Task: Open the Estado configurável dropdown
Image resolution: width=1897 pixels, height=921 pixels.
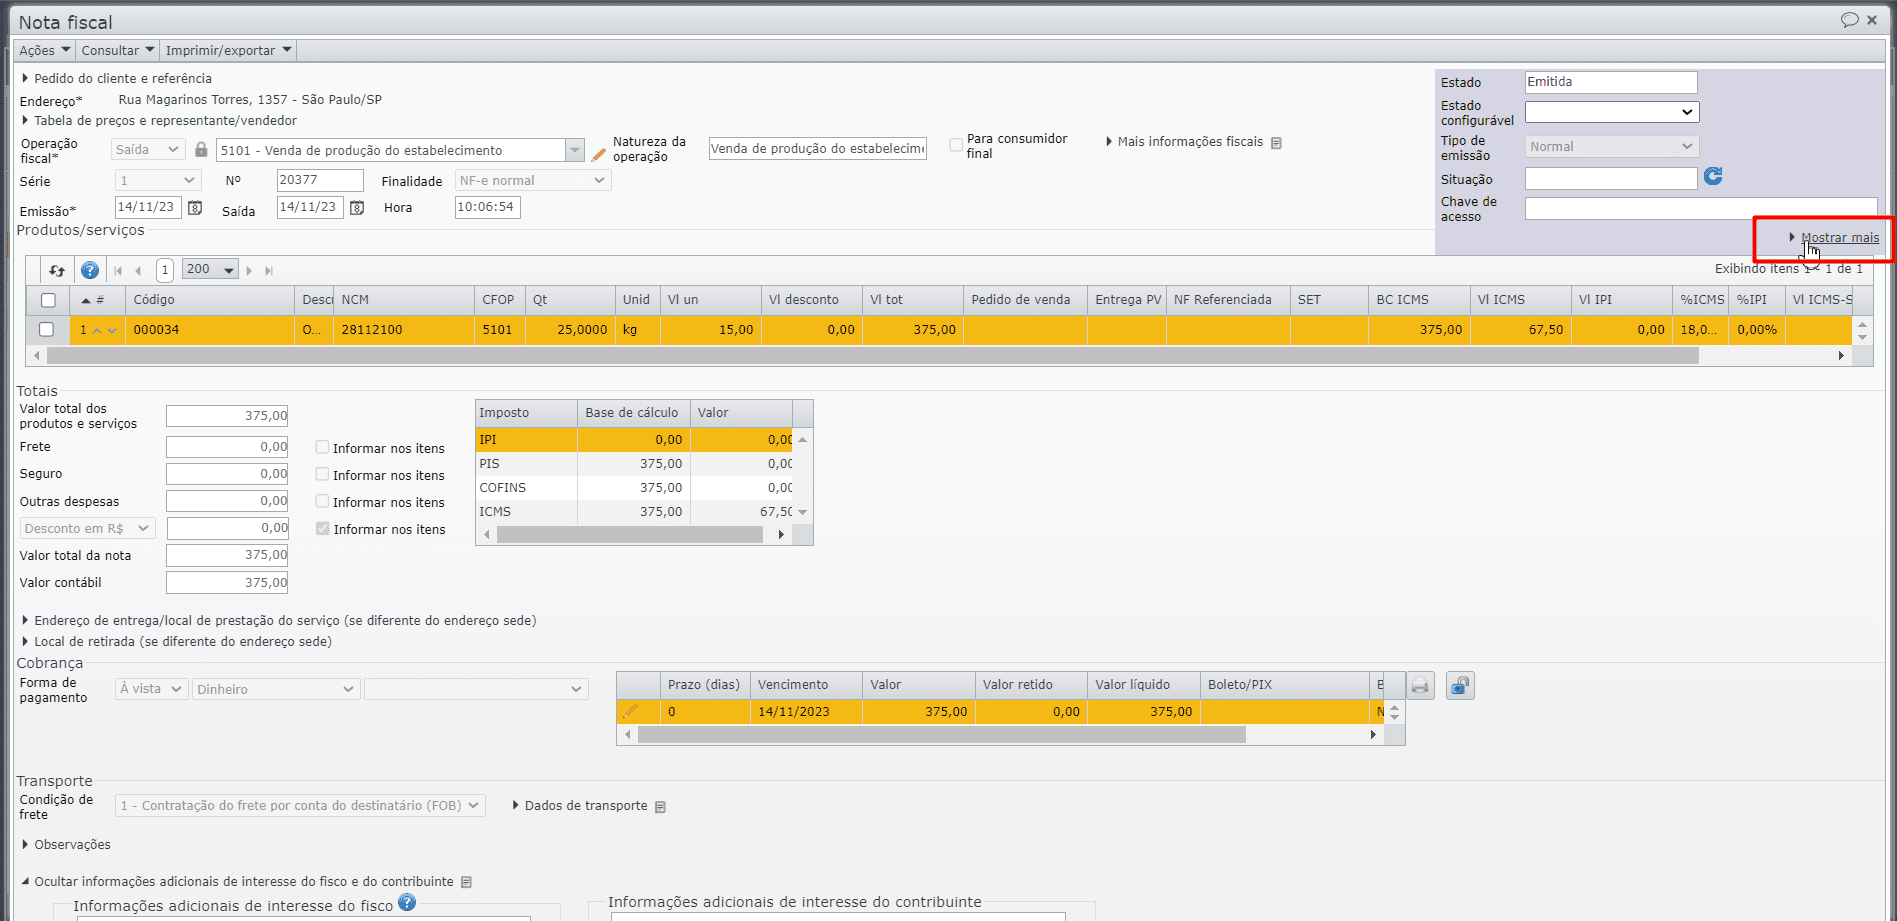Action: click(x=1611, y=112)
